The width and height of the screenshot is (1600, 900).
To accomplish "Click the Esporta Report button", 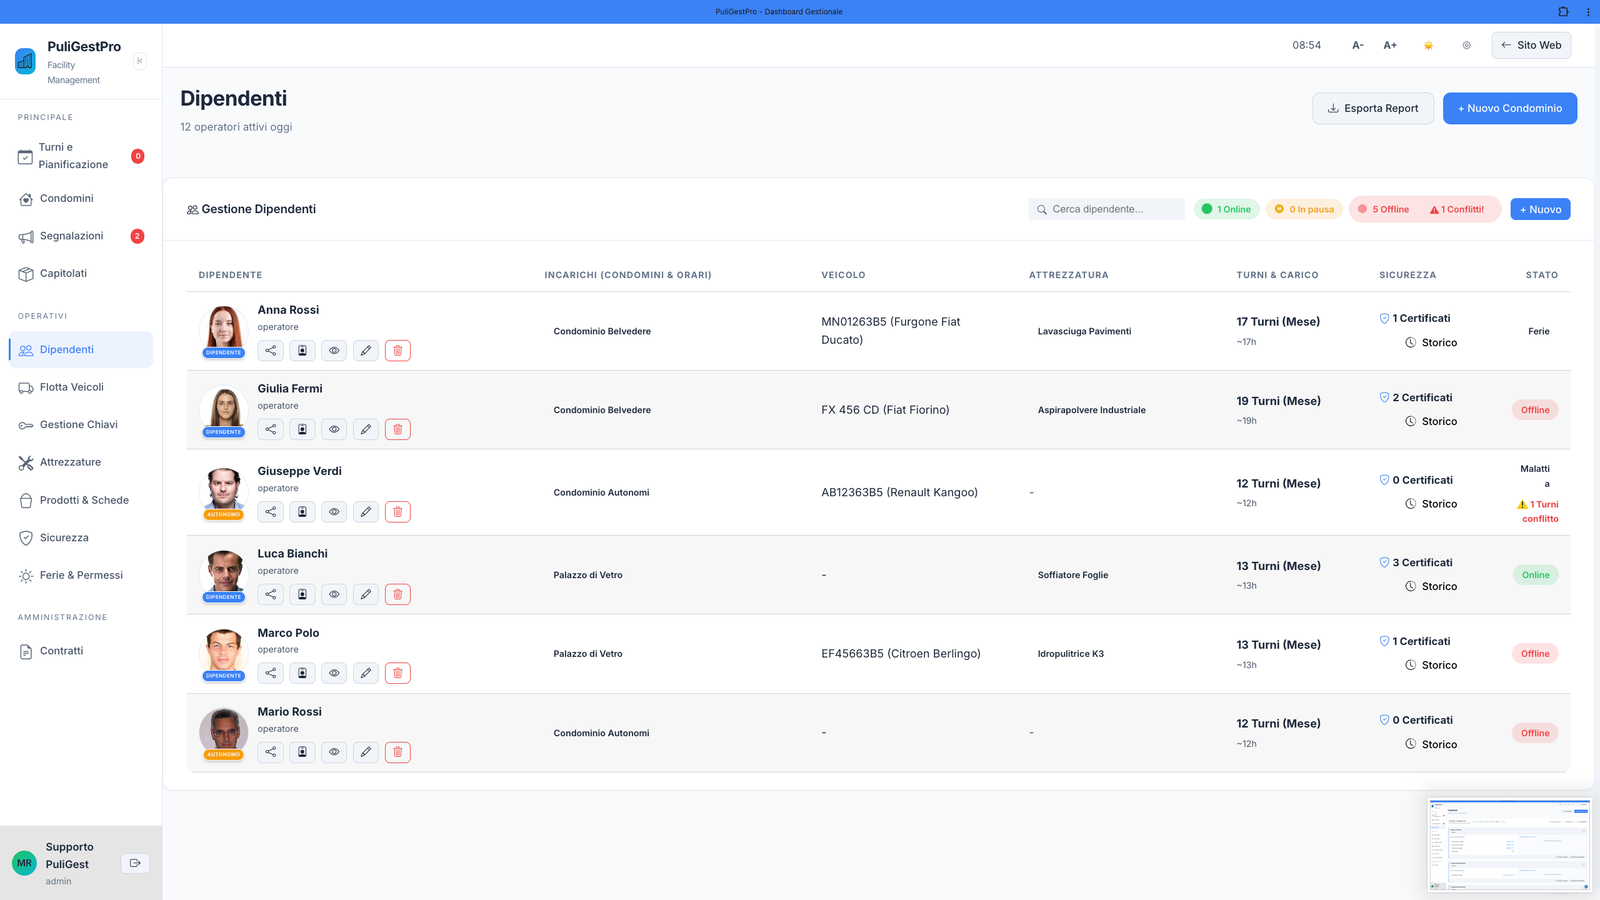I will coord(1372,108).
